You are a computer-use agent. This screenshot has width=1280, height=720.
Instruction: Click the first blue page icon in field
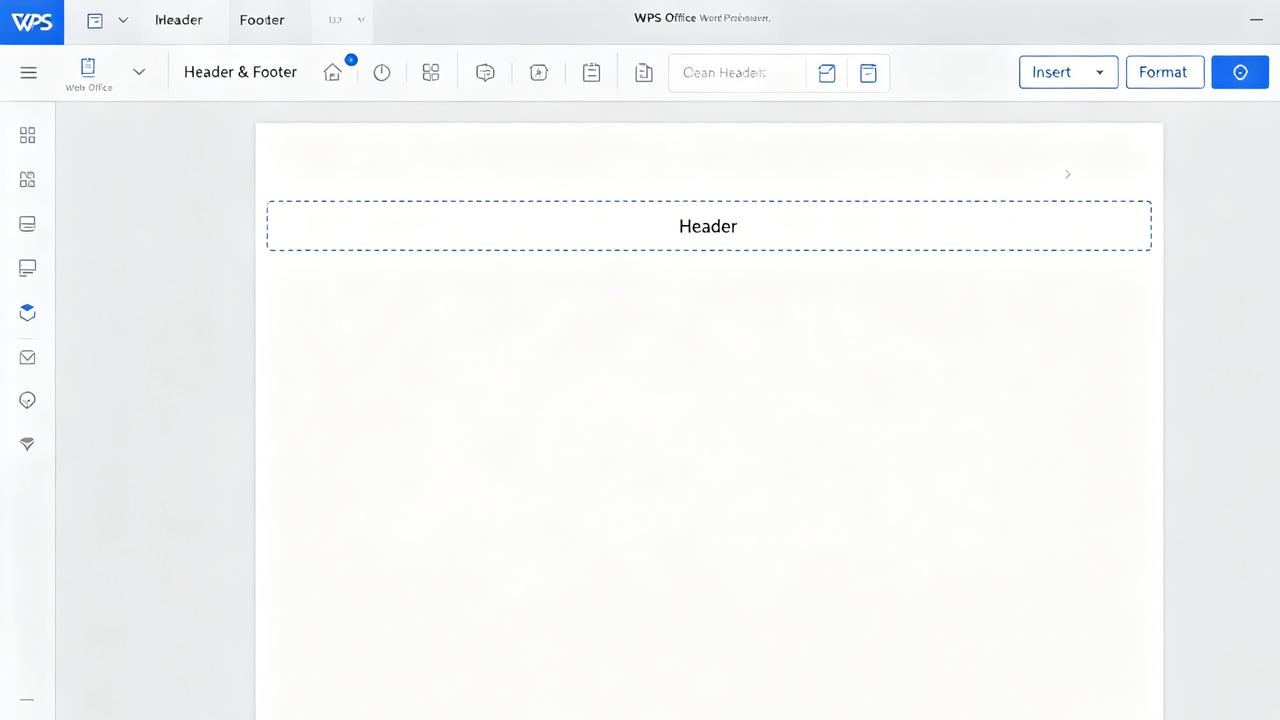(827, 73)
